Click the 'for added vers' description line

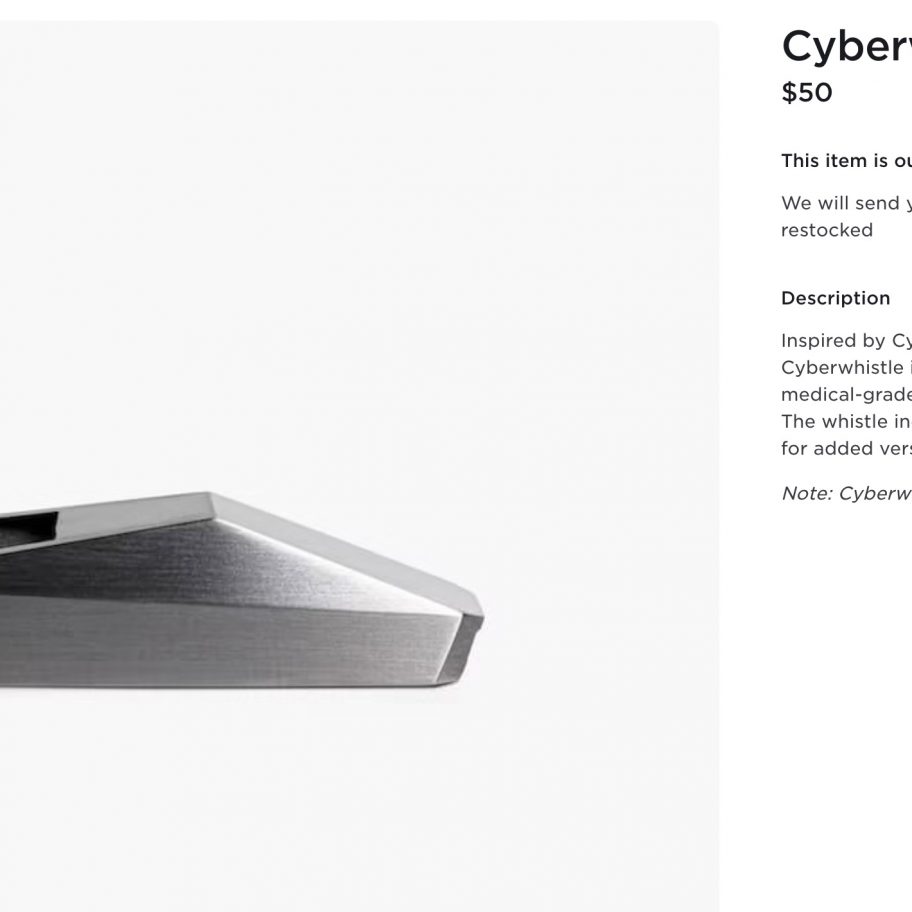pyautogui.click(x=846, y=448)
